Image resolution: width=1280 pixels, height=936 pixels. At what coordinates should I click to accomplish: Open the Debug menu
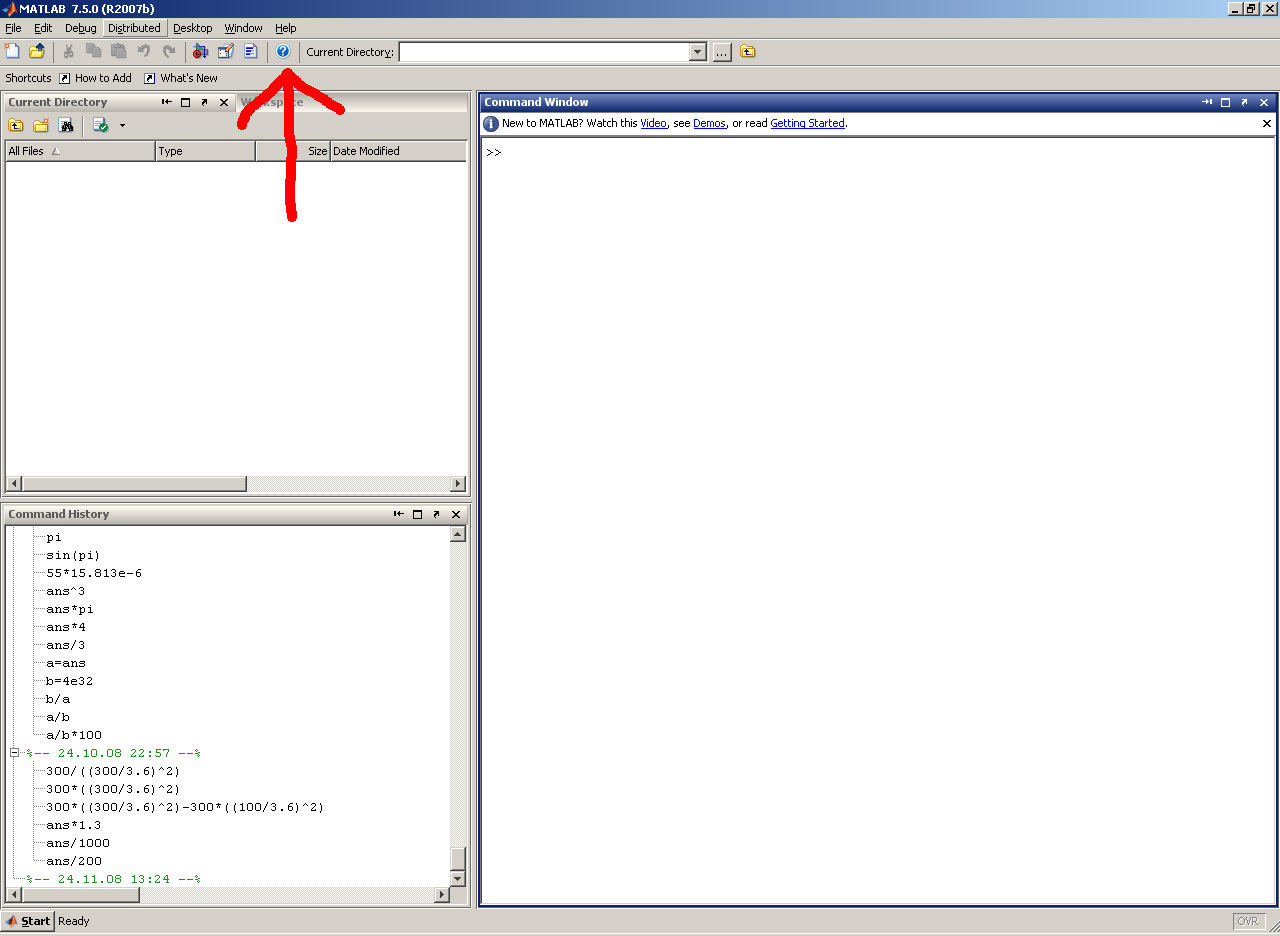[81, 28]
